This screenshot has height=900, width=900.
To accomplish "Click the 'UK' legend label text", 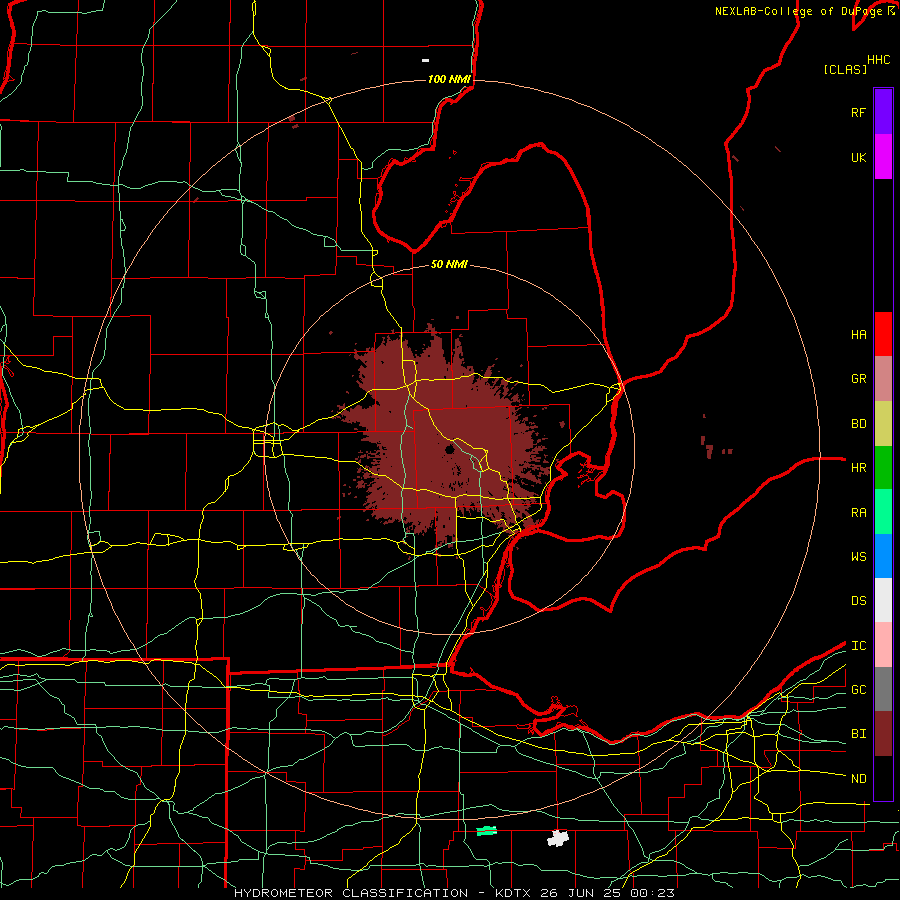I will pos(858,157).
